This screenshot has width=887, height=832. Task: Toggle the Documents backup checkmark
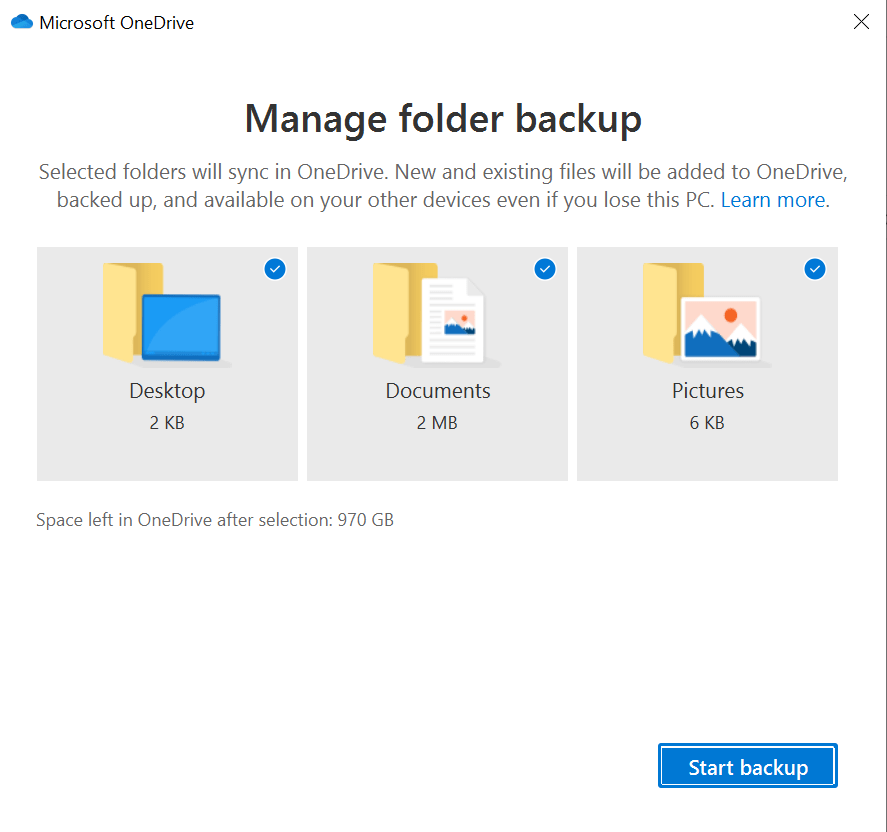click(x=545, y=269)
